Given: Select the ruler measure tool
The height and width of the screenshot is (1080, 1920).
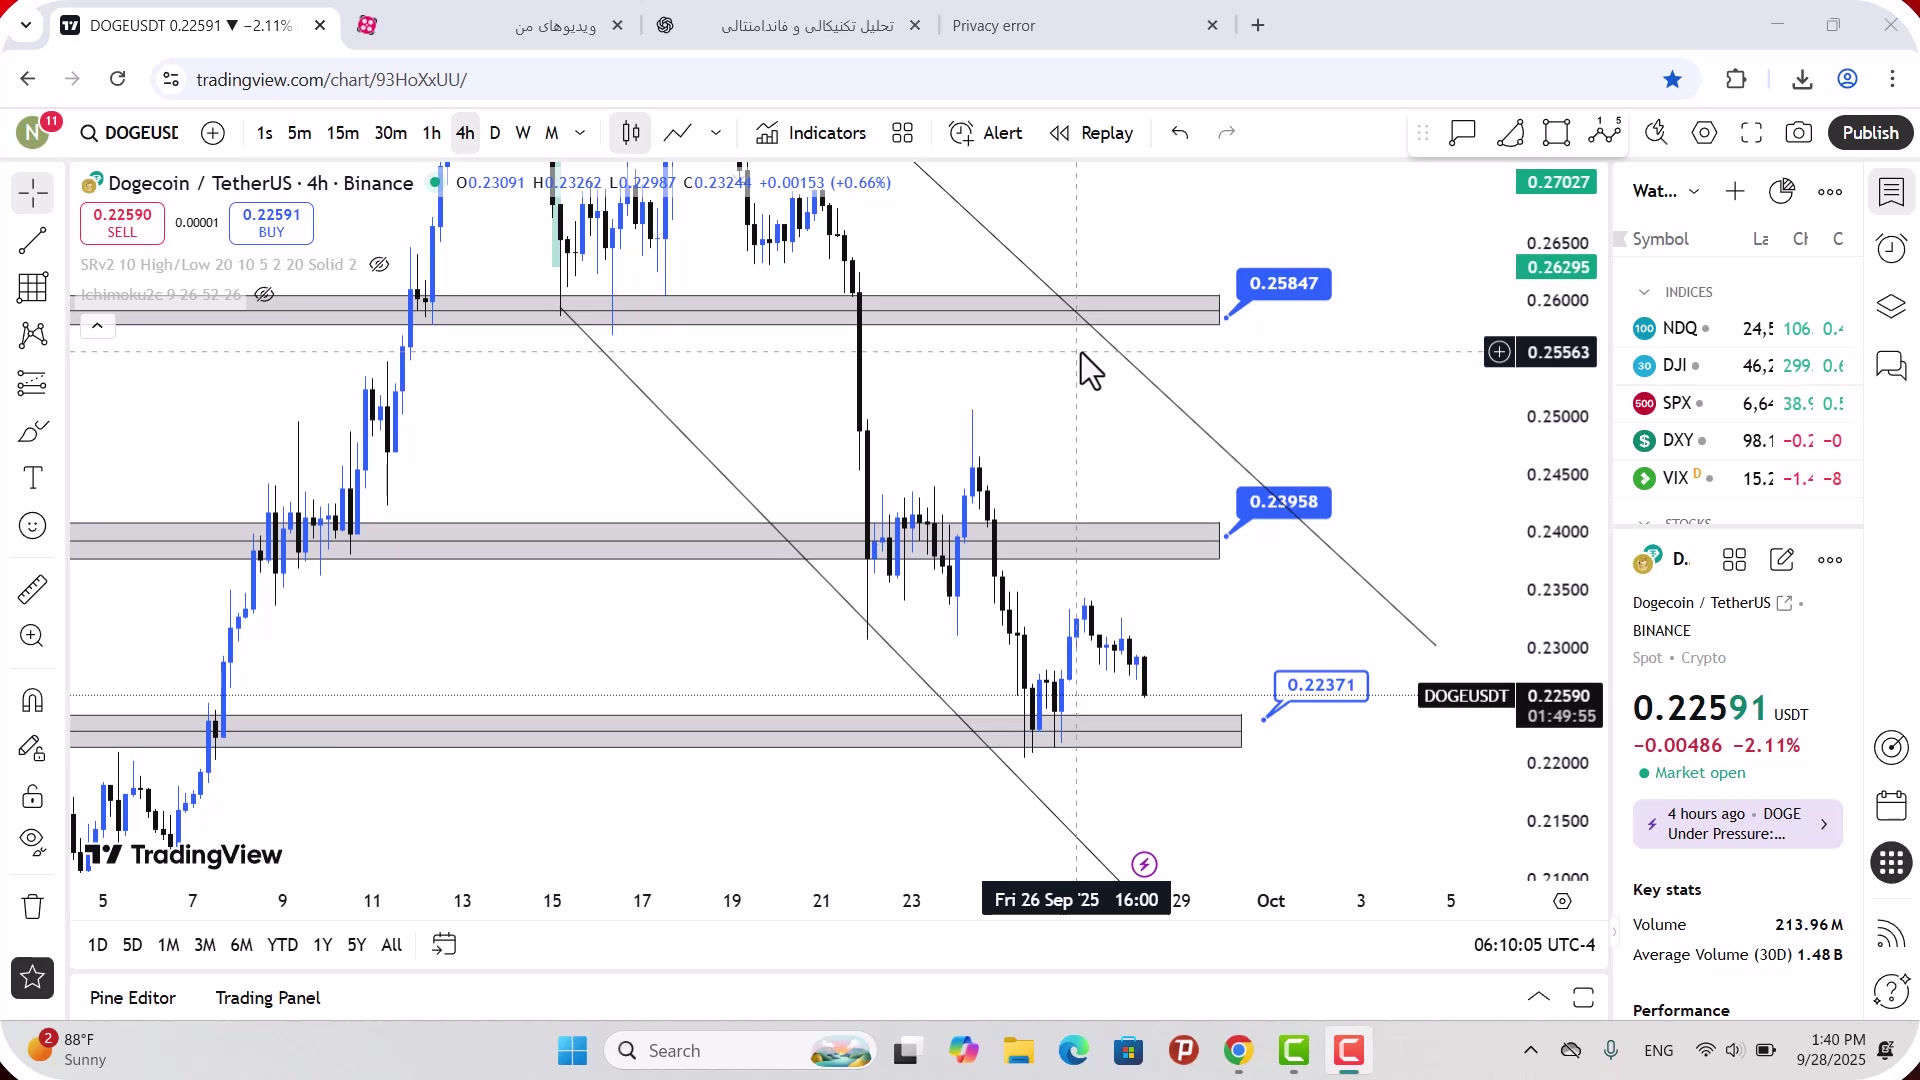Looking at the screenshot, I should point(33,589).
